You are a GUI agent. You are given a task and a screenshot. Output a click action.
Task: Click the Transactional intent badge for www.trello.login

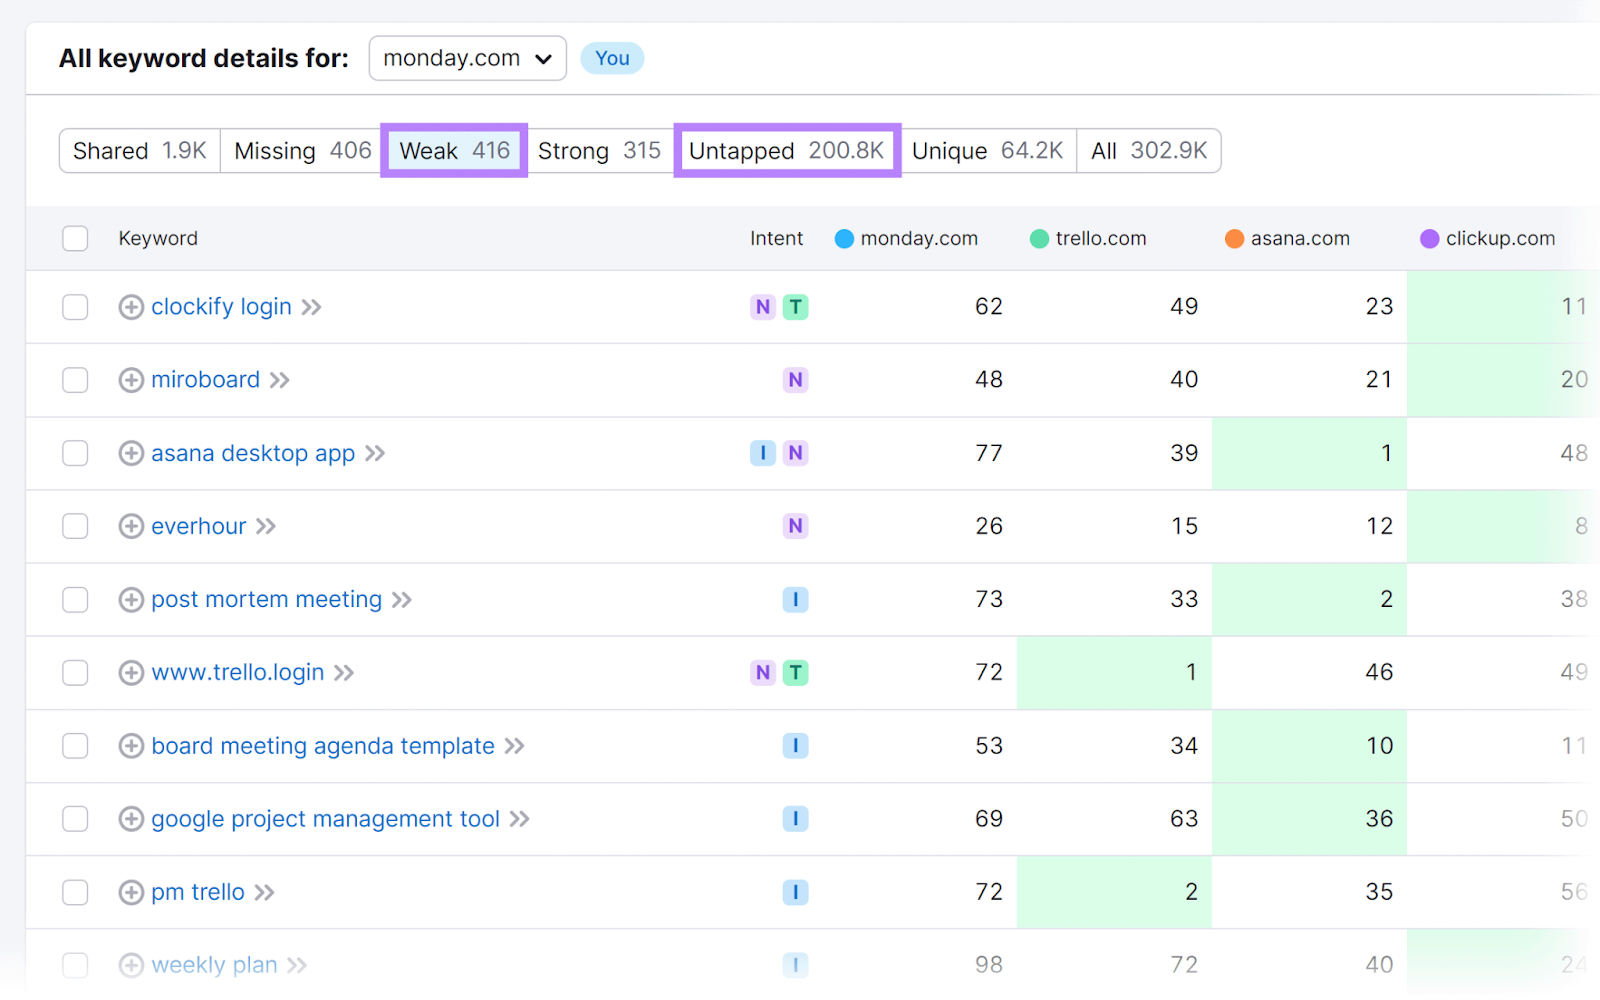795,673
